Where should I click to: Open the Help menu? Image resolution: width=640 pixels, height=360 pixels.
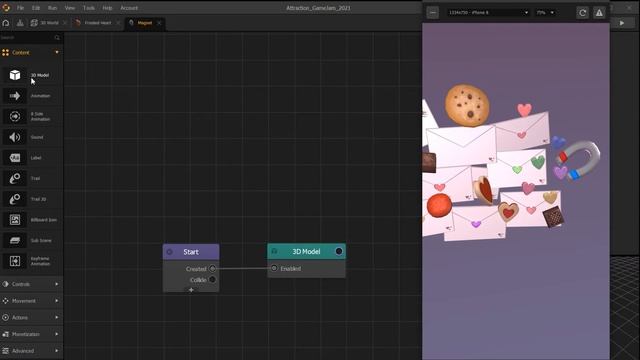pos(107,8)
